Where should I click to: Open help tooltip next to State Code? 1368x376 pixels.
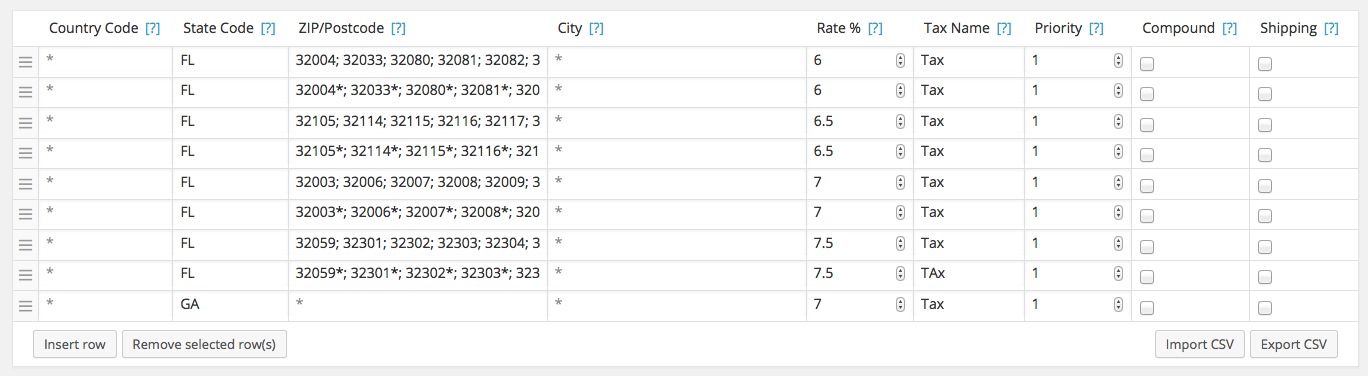pyautogui.click(x=267, y=29)
